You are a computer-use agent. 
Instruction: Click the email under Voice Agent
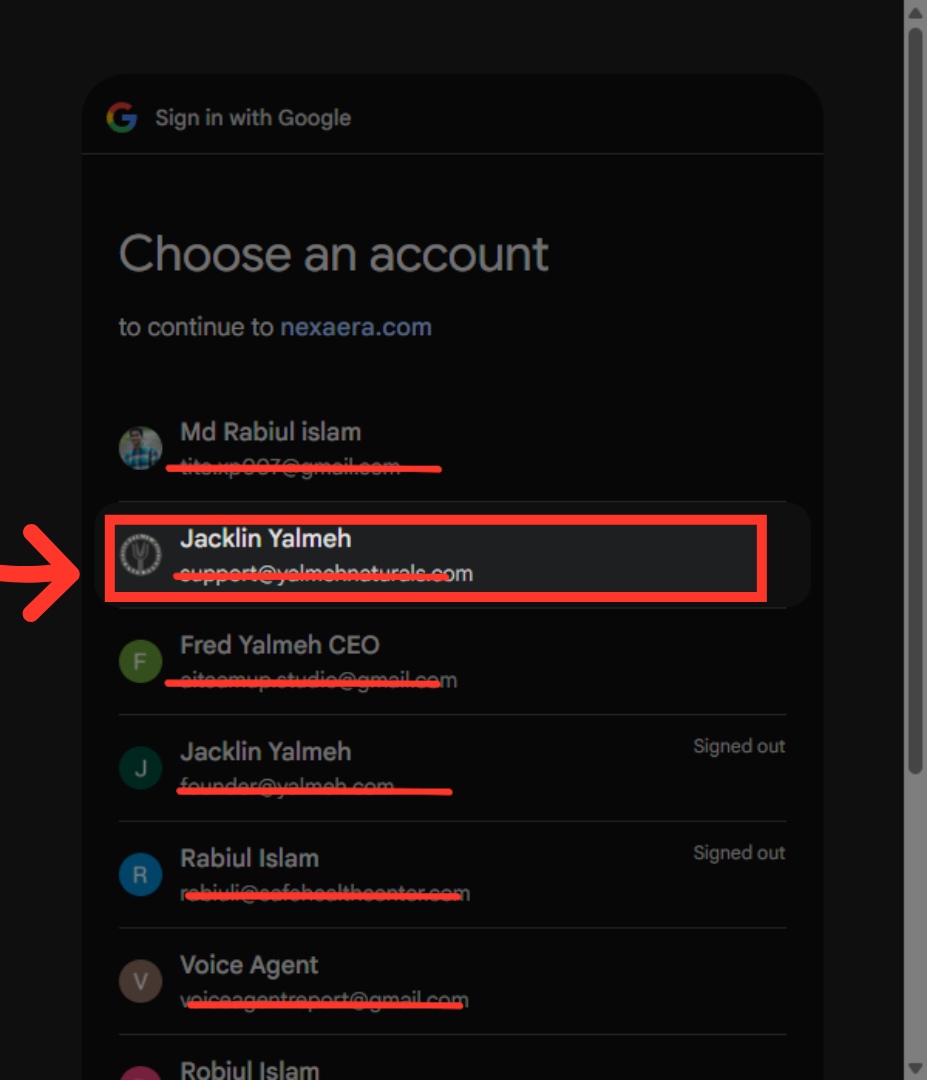tap(324, 1000)
